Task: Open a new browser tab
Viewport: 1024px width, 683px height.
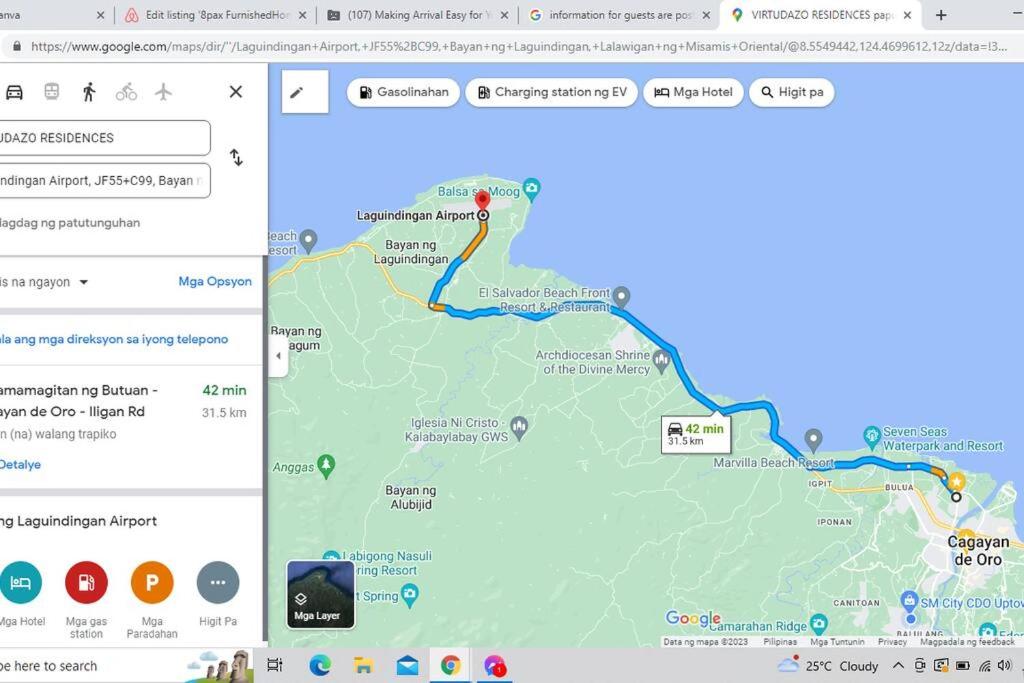Action: 941,15
